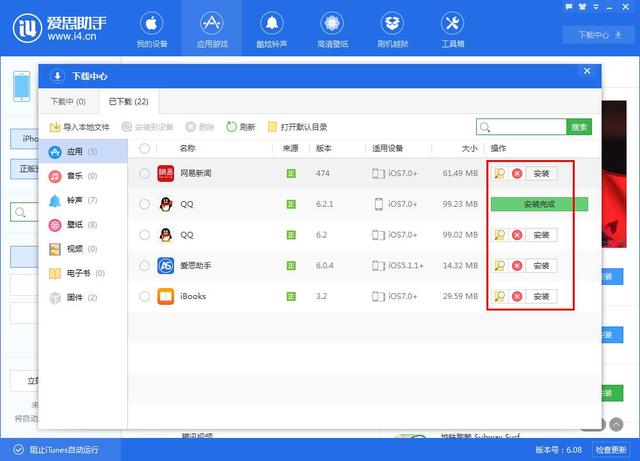Image resolution: width=640 pixels, height=461 pixels.
Task: Click the QQ 6.2.1 penguin icon
Action: coord(166,204)
